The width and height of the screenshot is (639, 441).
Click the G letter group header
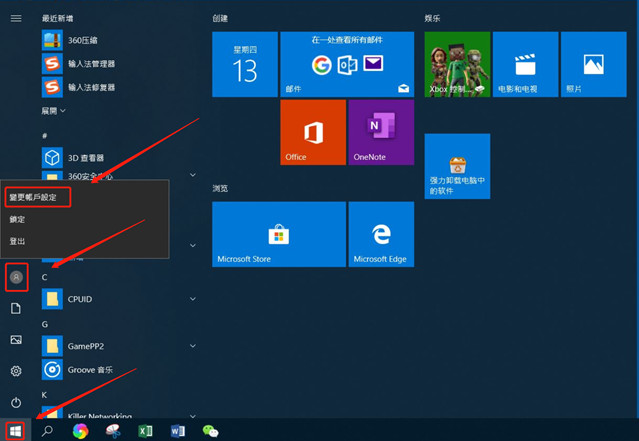click(x=45, y=324)
